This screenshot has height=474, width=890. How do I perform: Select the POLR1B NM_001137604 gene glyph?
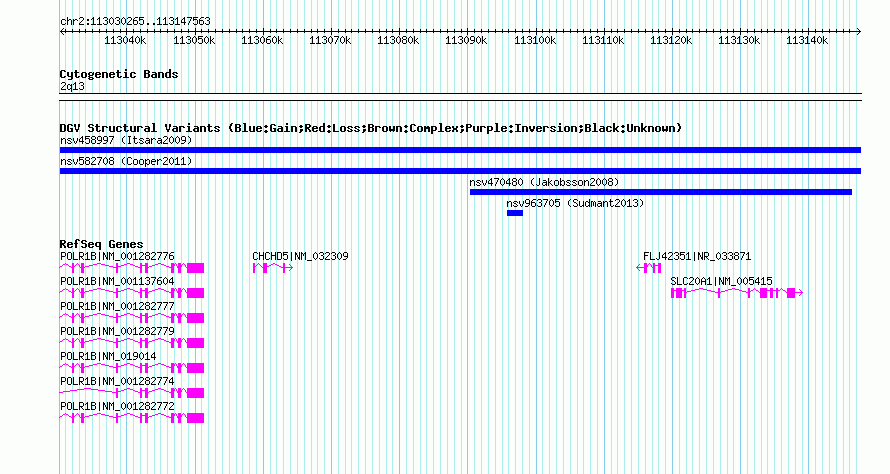click(132, 293)
